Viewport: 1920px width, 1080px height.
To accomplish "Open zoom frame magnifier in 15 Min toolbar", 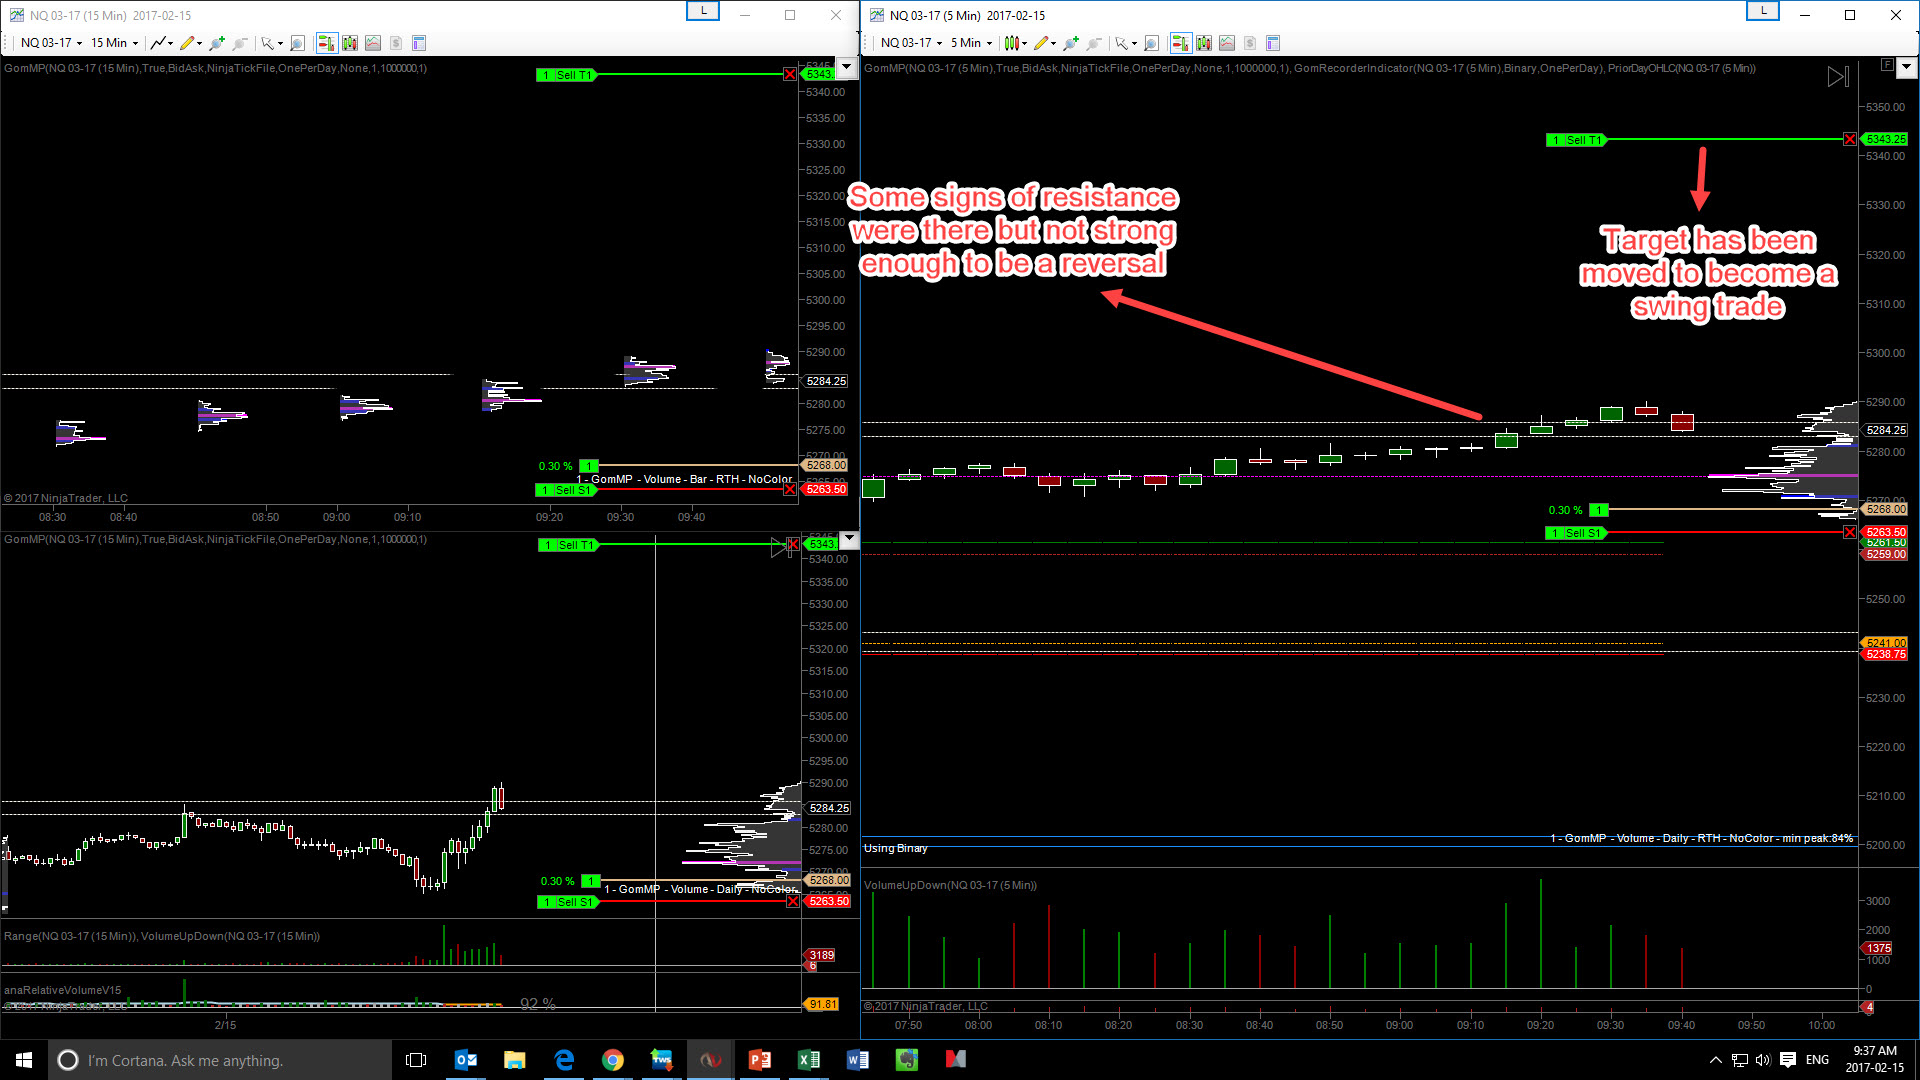I will (297, 43).
